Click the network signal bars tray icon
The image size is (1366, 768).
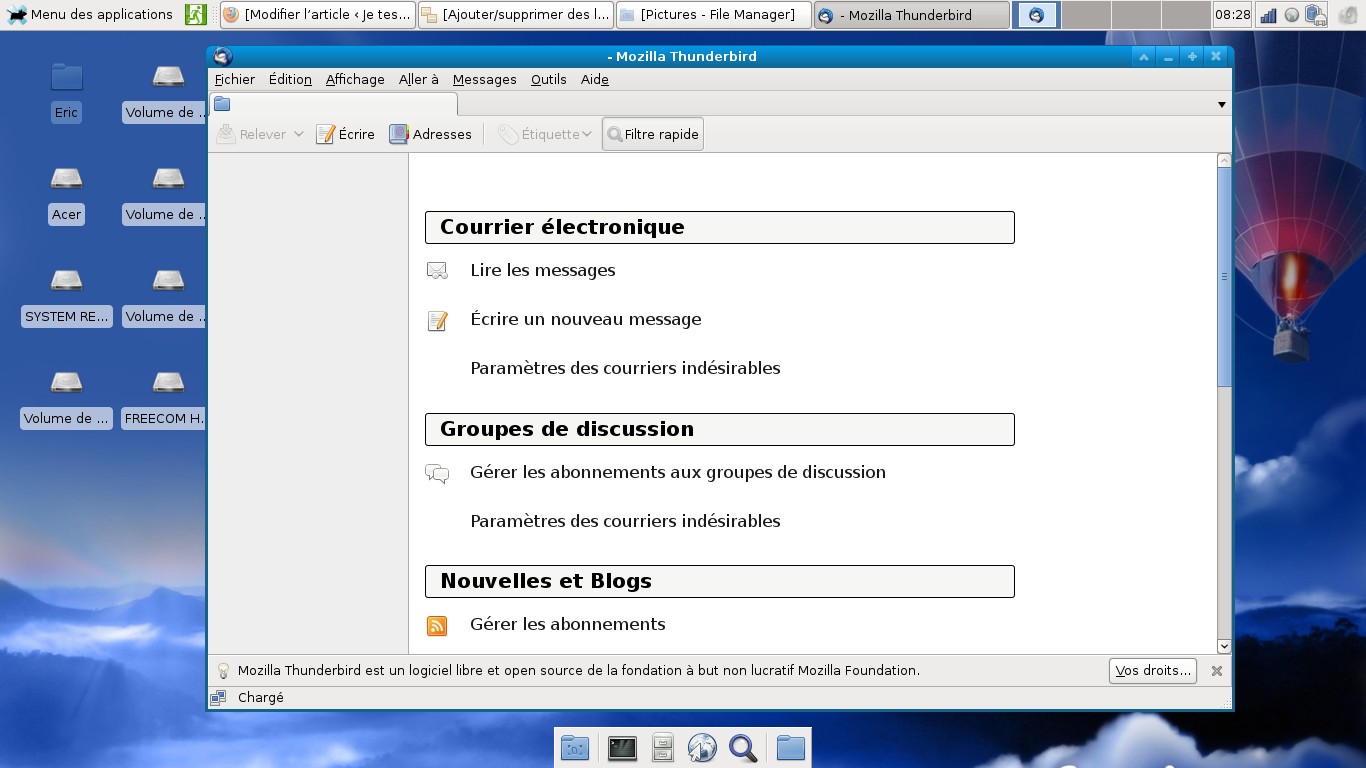1269,14
